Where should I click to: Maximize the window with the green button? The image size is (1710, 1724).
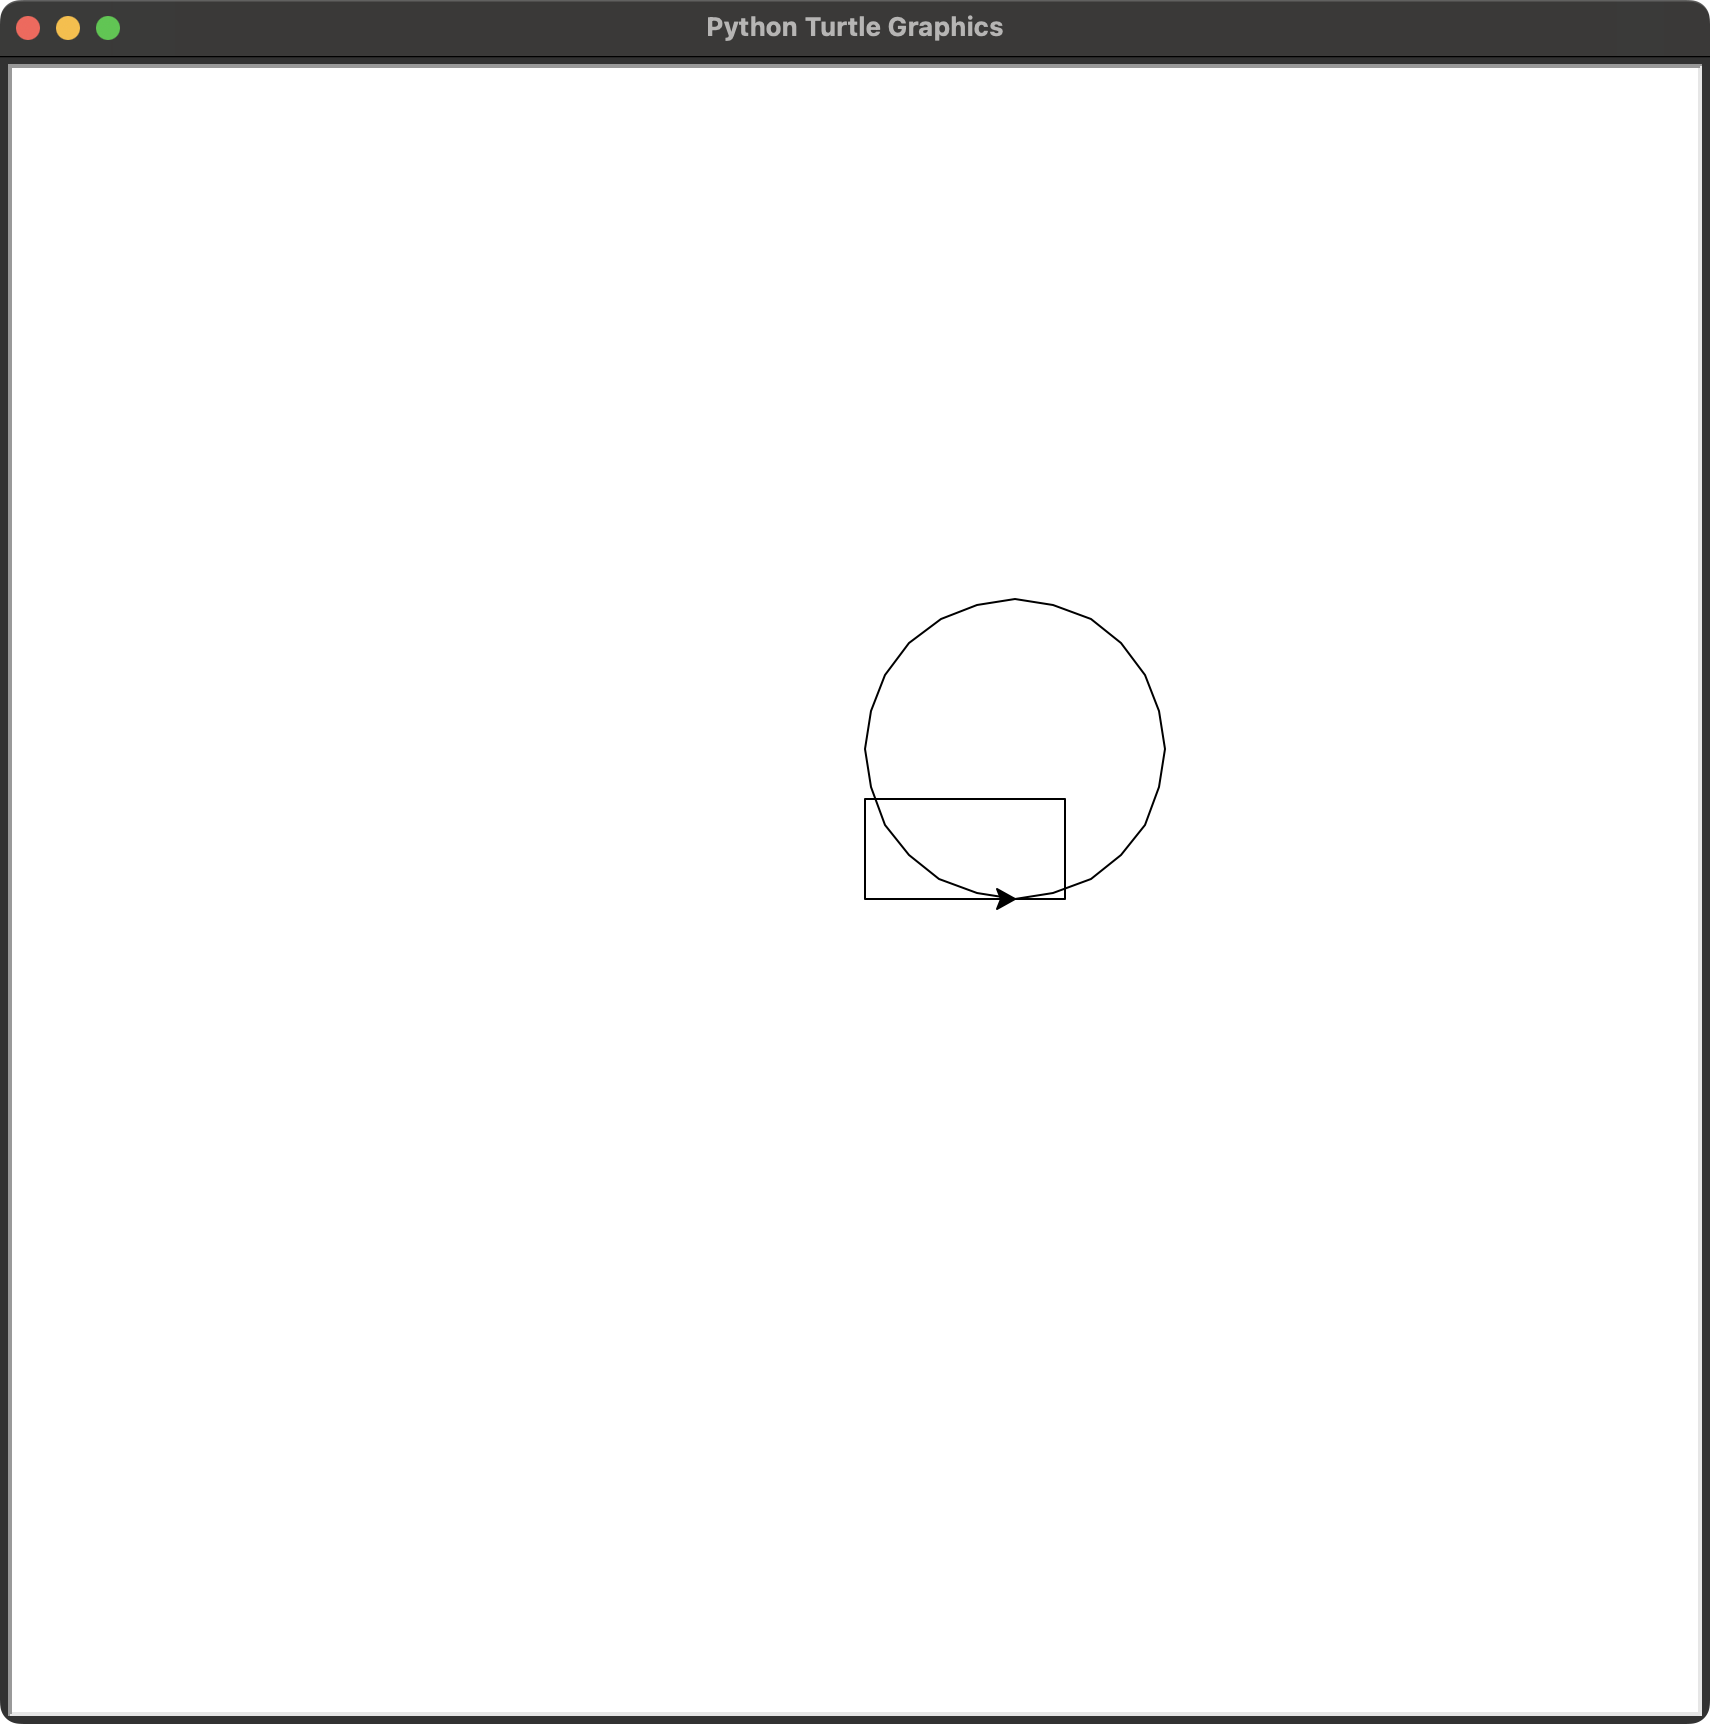(x=108, y=28)
